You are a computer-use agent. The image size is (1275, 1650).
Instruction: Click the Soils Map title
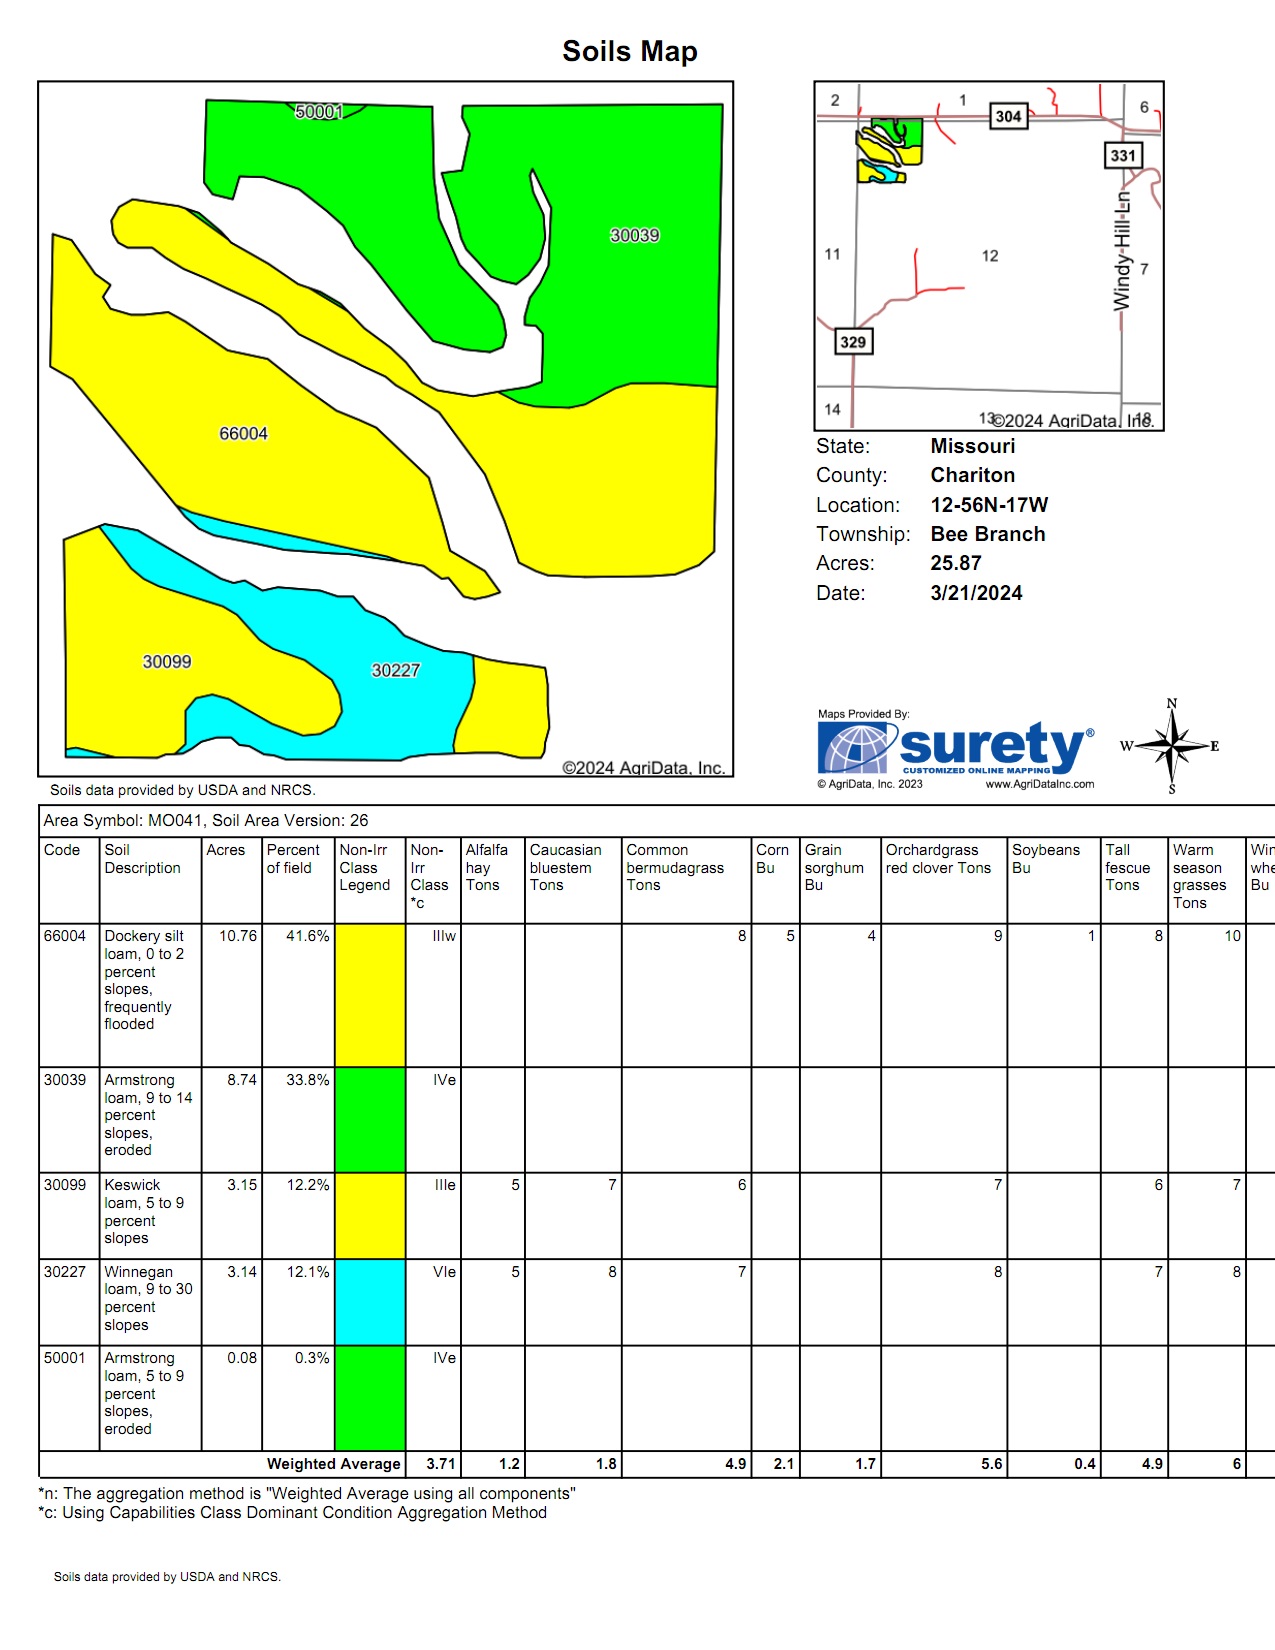coord(629,51)
